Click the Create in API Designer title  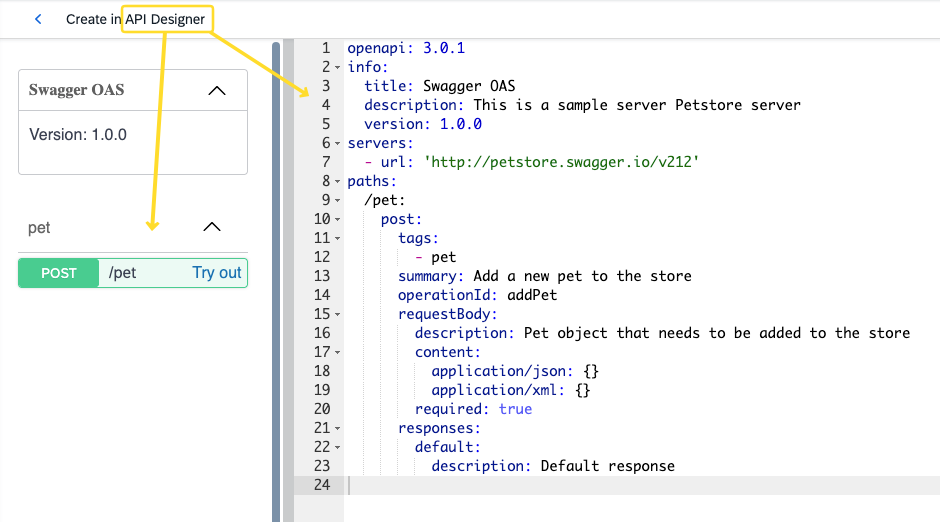[135, 19]
